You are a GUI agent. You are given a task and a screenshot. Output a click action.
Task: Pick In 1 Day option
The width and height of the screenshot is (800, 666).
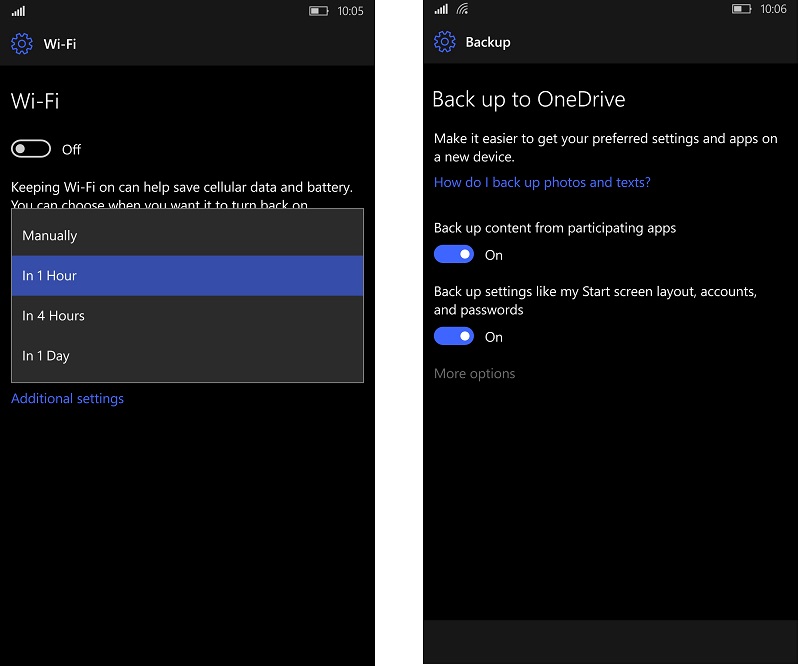click(x=187, y=356)
